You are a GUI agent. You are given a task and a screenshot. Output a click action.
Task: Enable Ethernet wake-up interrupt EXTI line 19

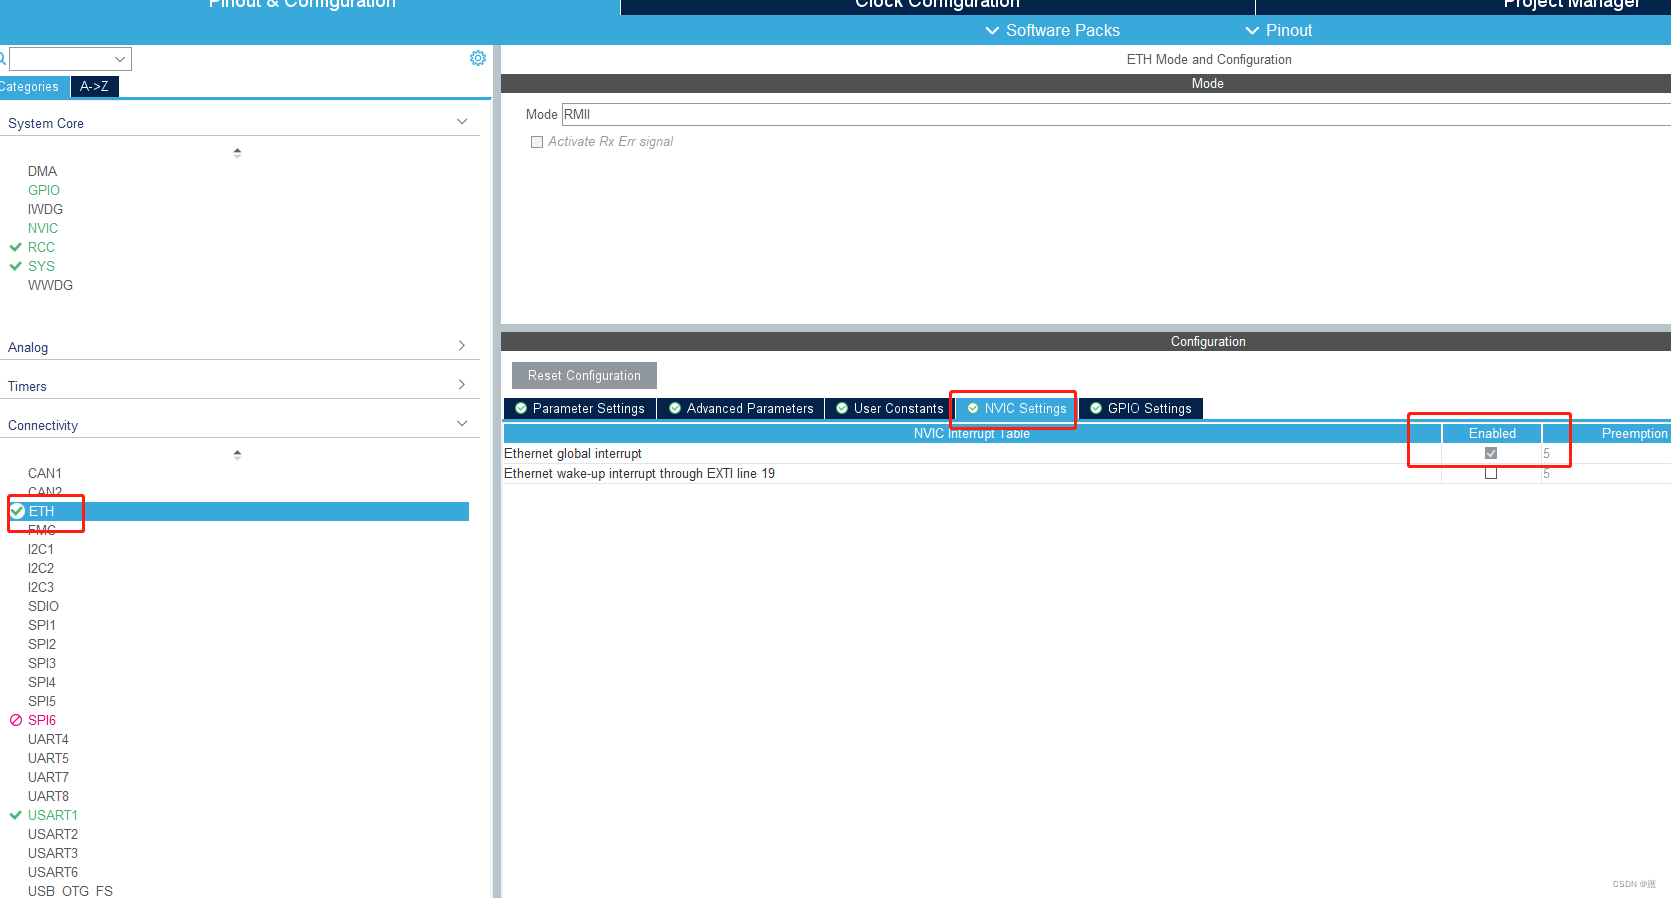(x=1491, y=473)
